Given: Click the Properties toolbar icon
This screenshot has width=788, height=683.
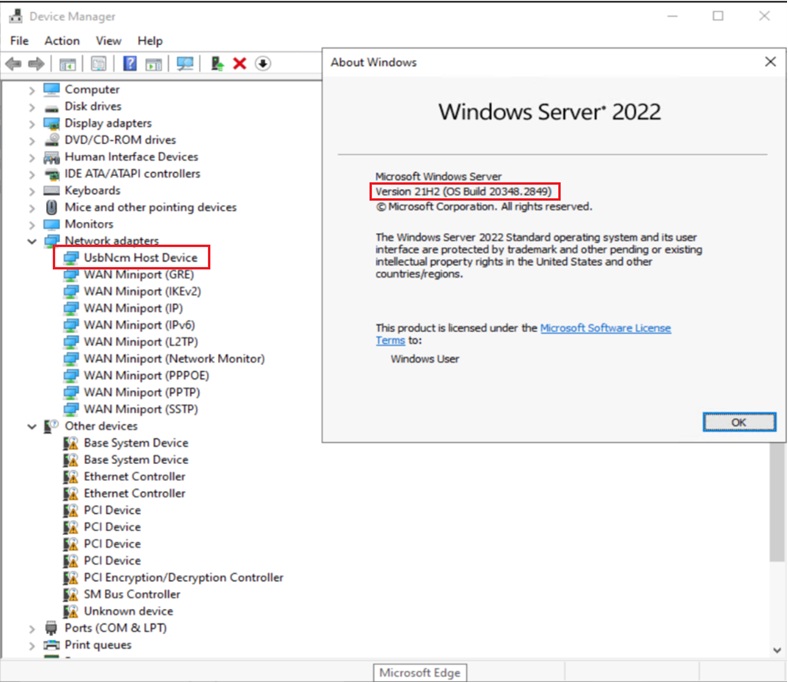Looking at the screenshot, I should (x=98, y=64).
